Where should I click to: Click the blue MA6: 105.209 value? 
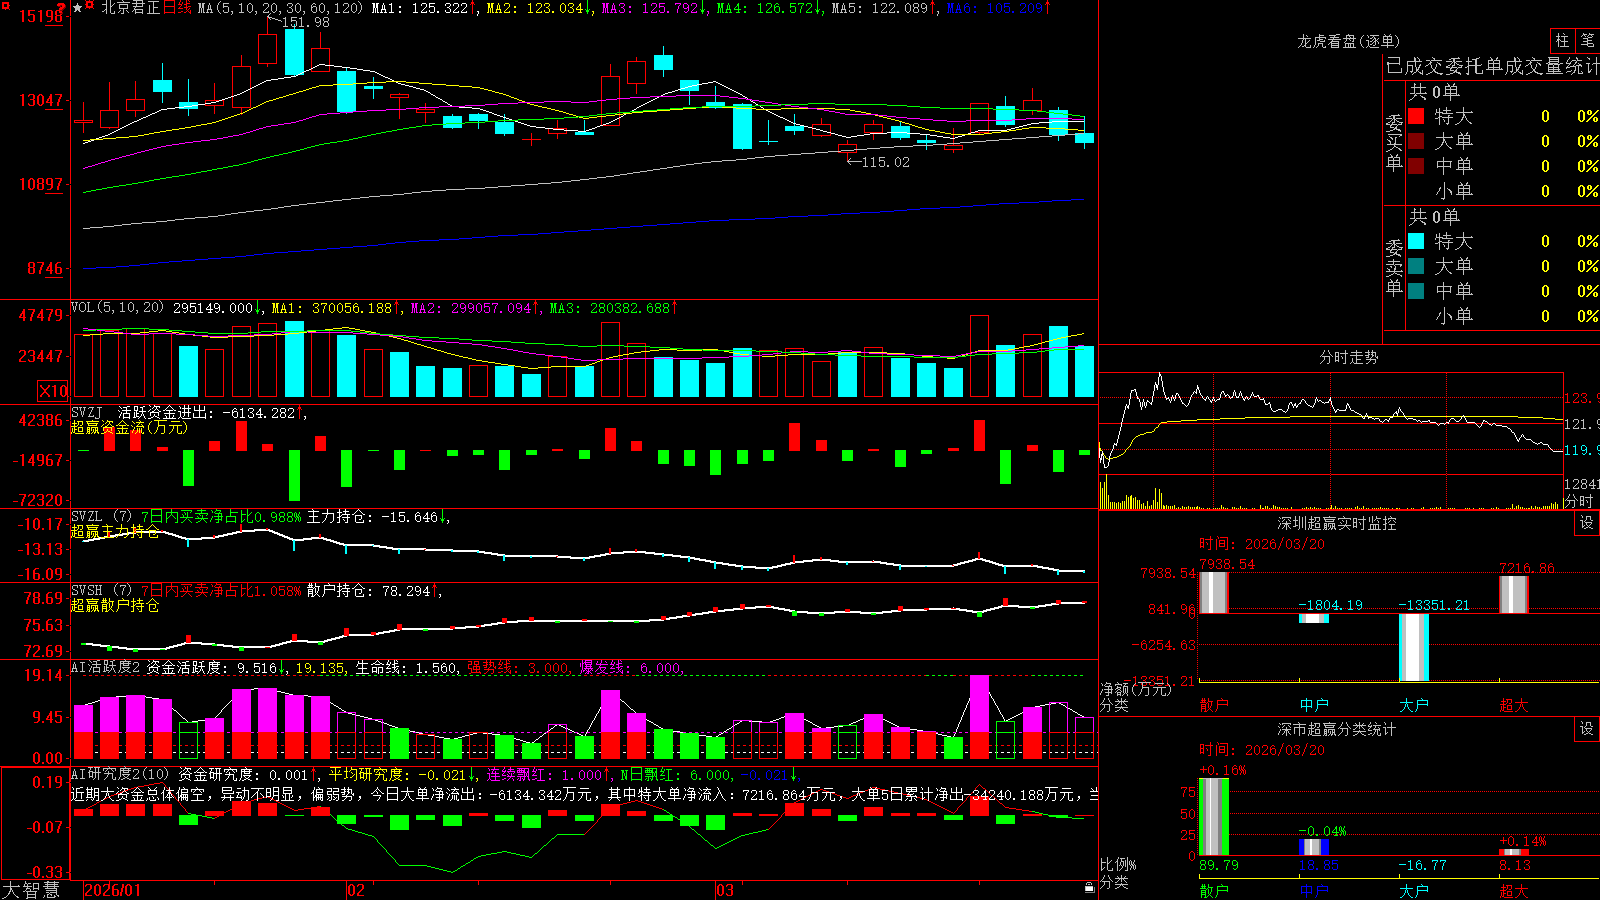click(999, 8)
